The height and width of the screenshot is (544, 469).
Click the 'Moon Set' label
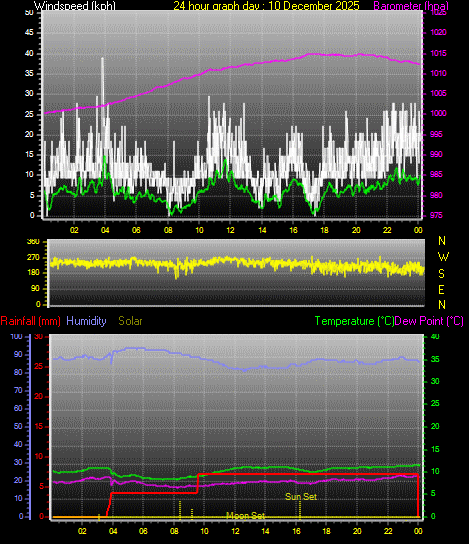[x=246, y=516]
